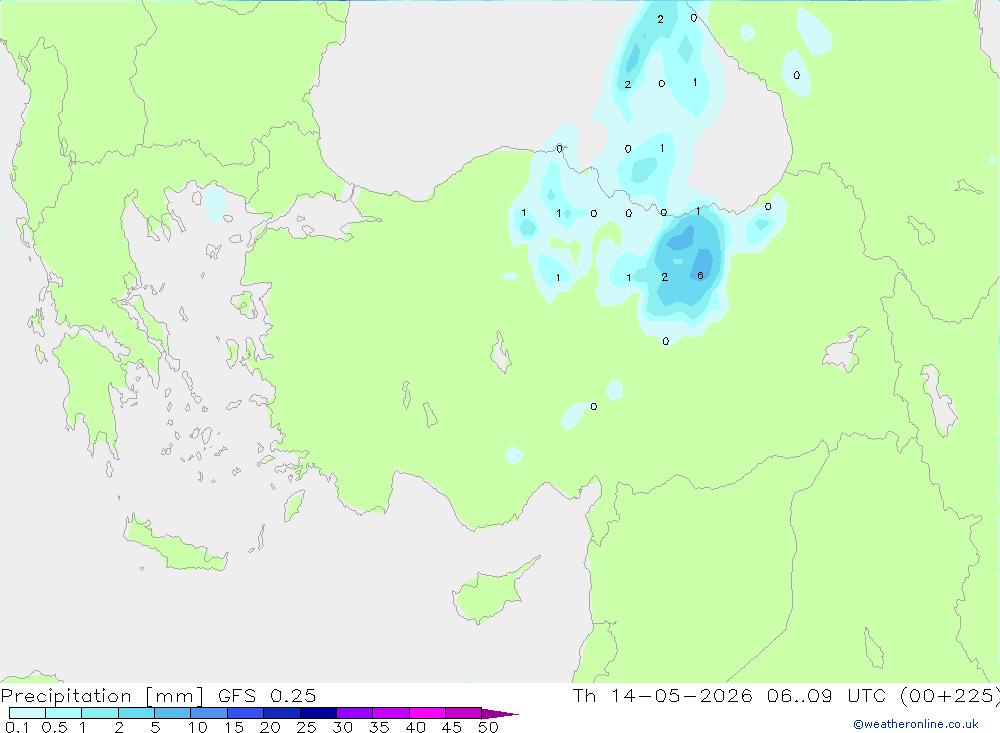Click the 10–15 mm blue legend swatch
Screen dimensions: 1000x733
pos(209,713)
